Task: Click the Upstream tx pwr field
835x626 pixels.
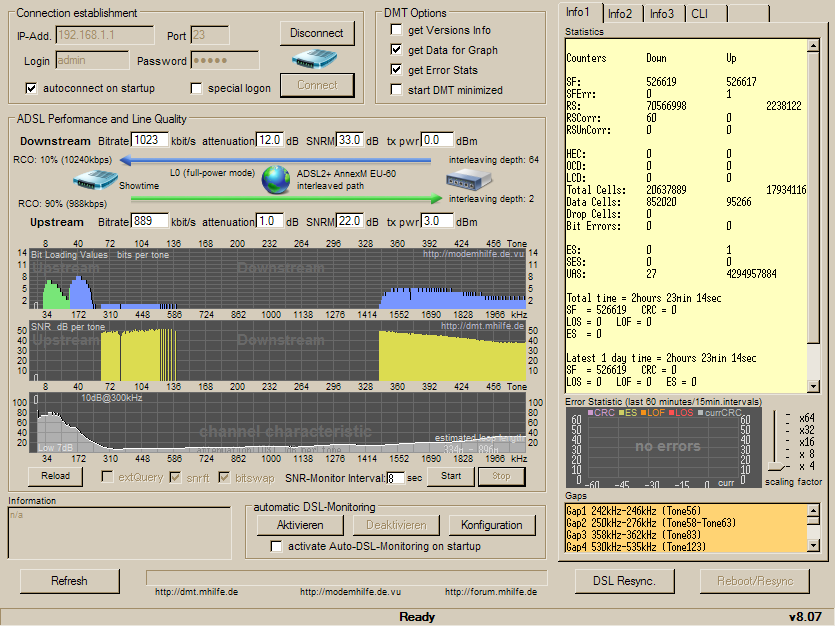Action: 437,221
